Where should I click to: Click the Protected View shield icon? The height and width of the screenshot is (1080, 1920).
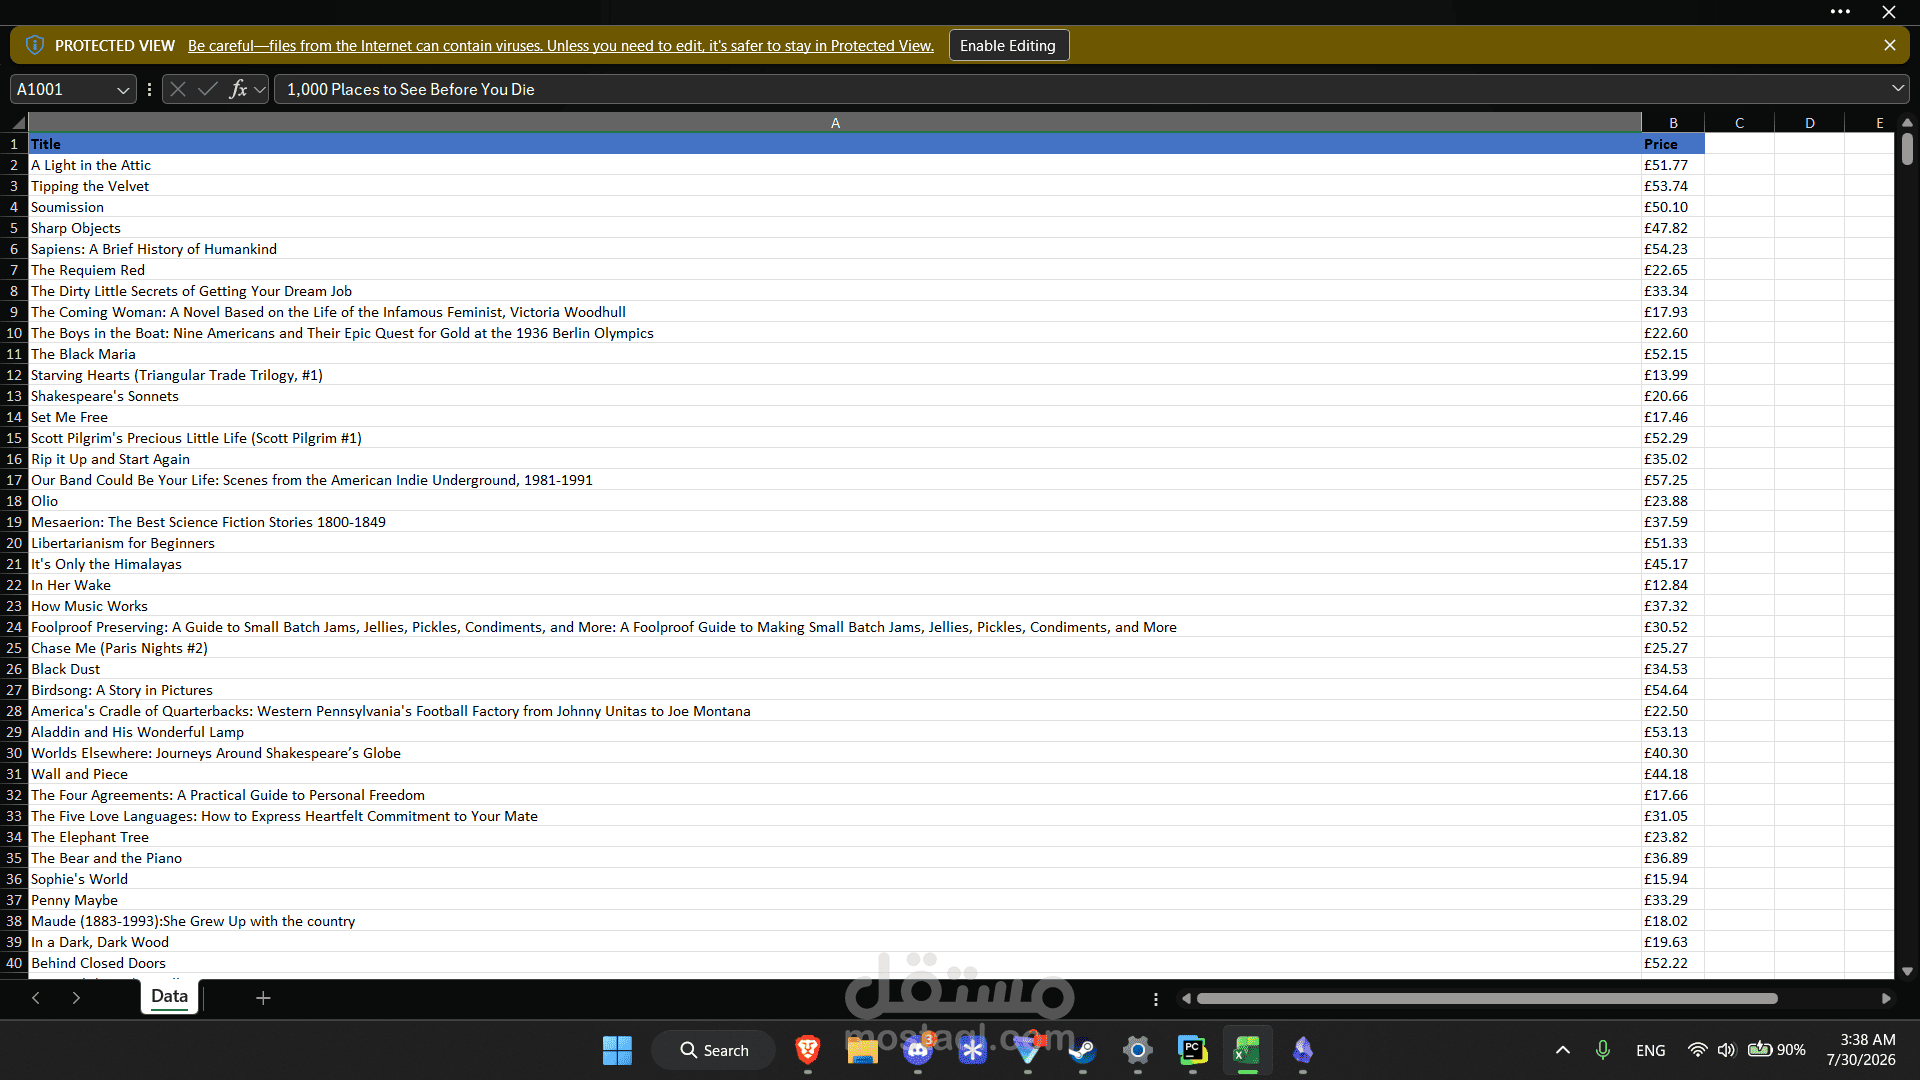(35, 46)
